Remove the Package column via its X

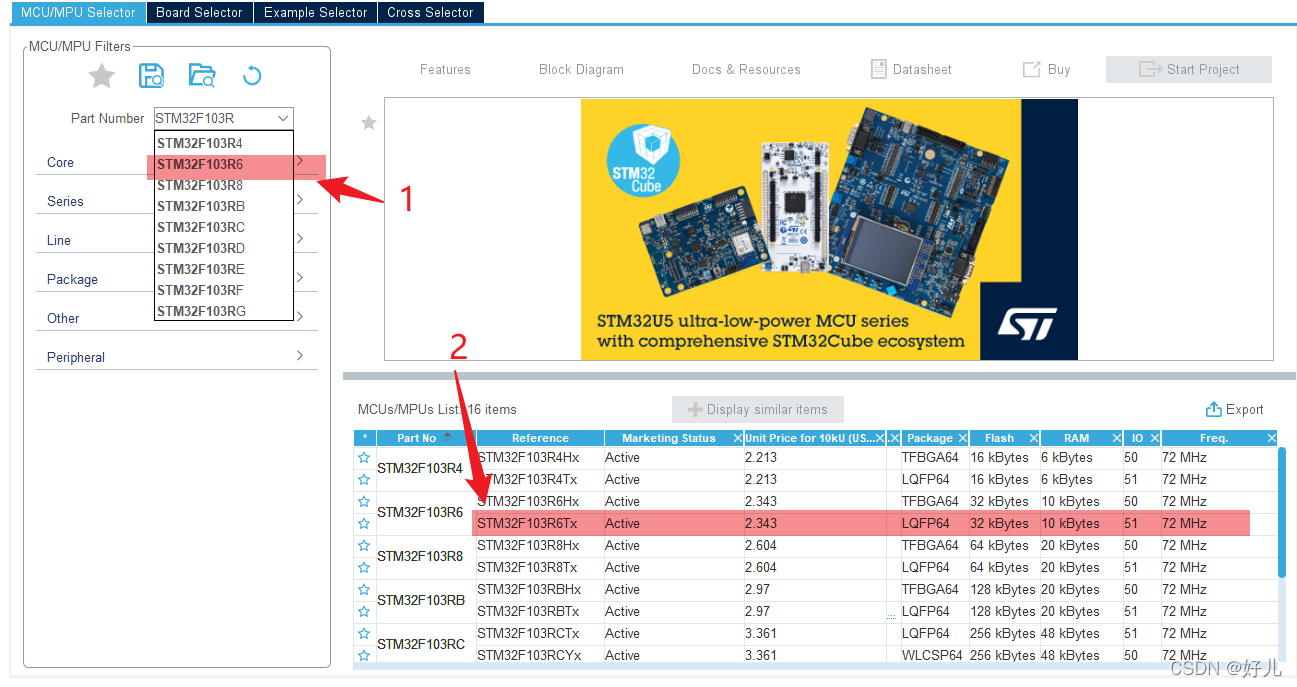(963, 438)
